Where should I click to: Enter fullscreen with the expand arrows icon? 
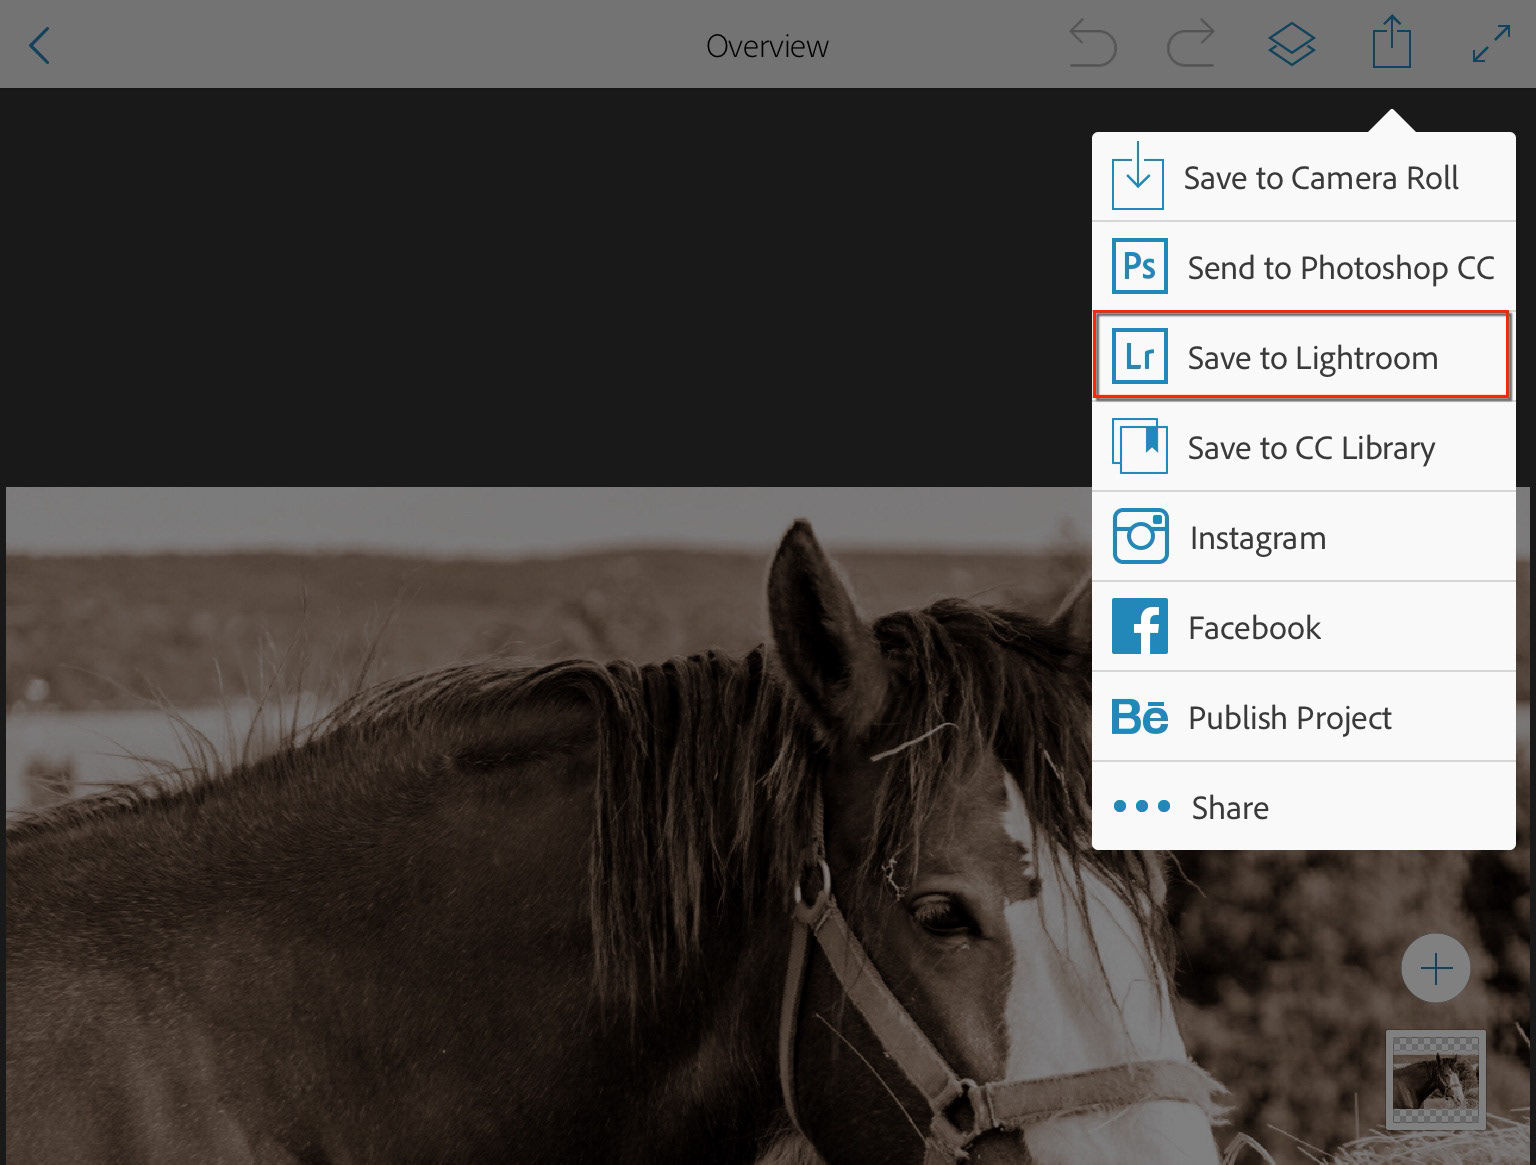pos(1491,45)
